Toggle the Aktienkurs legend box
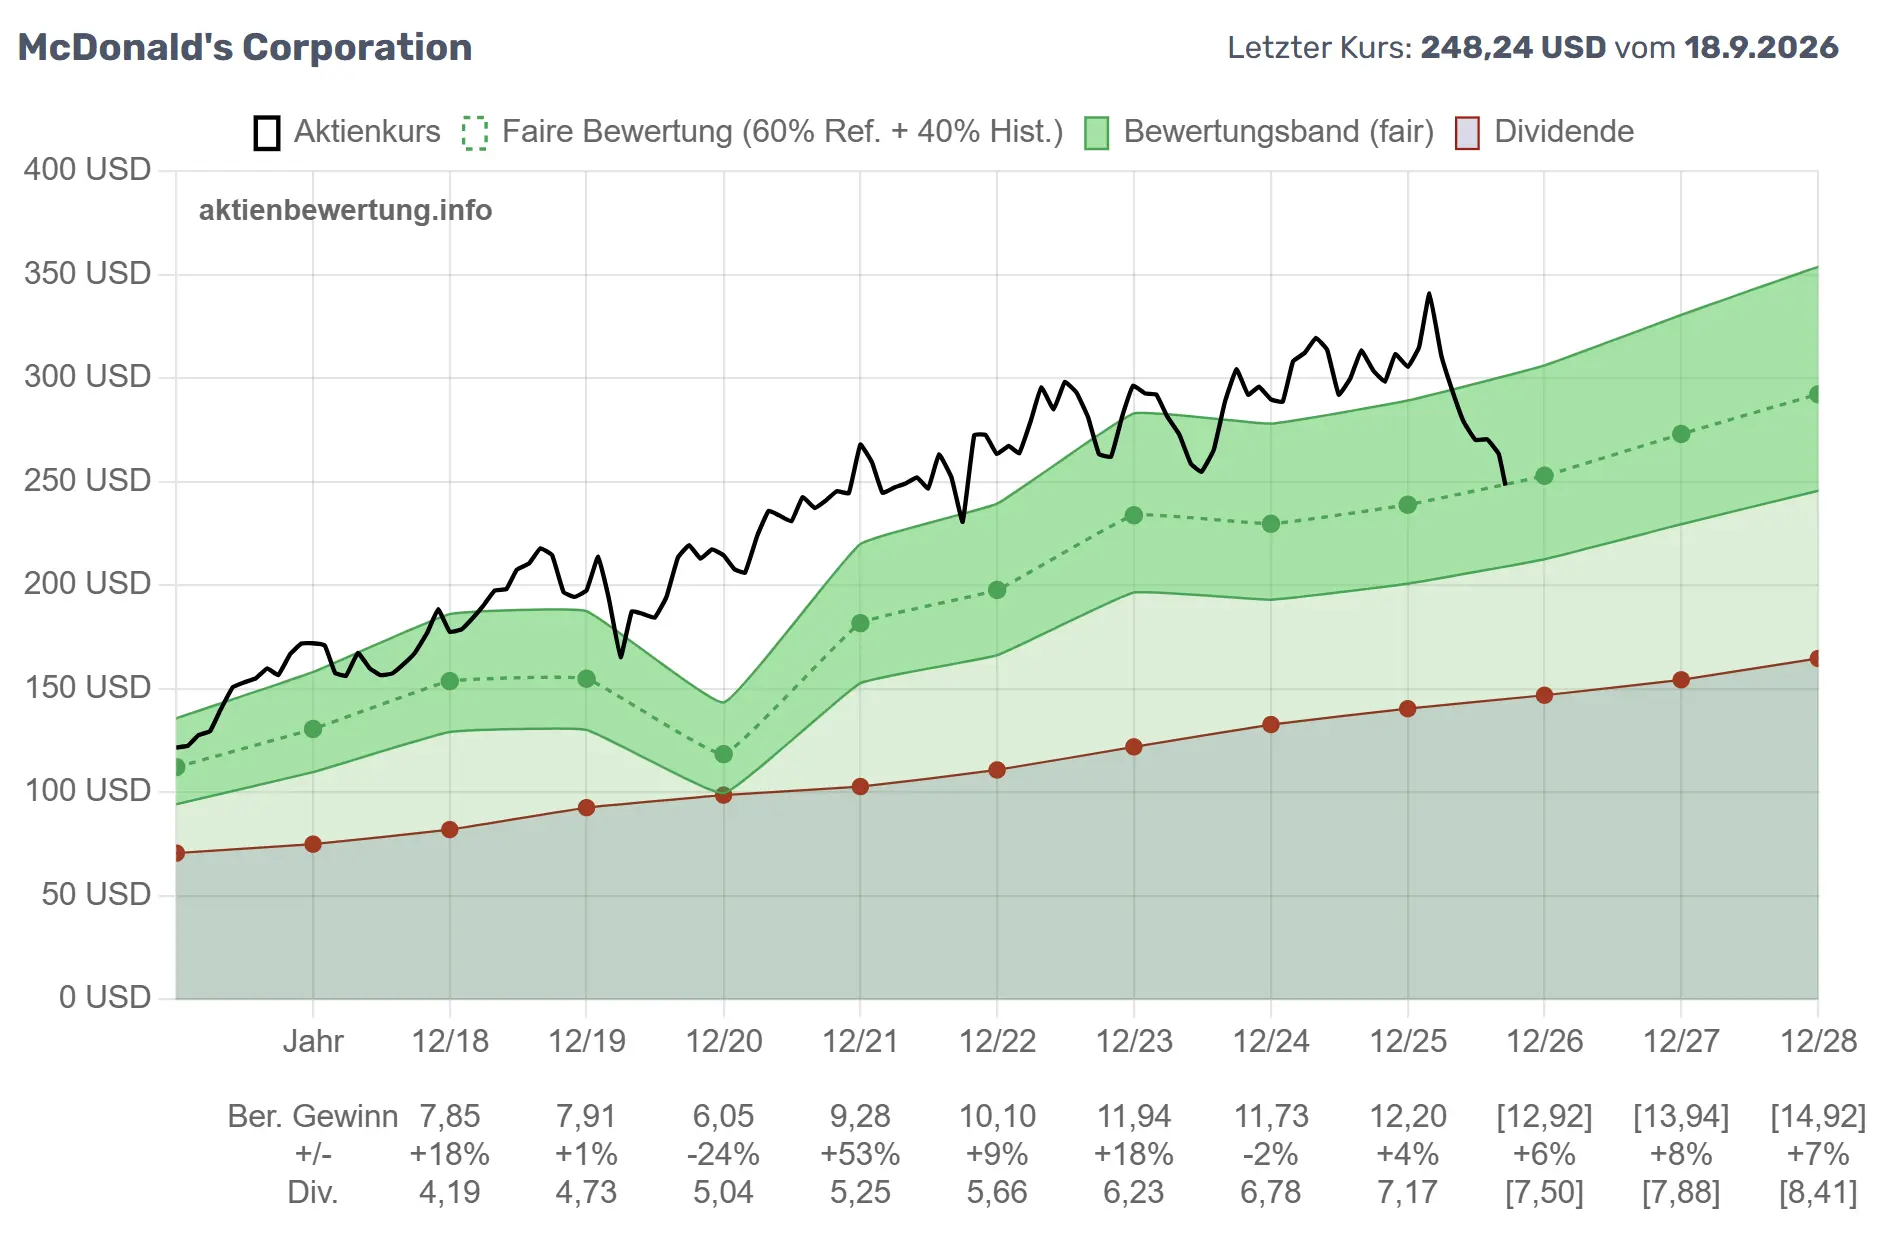The width and height of the screenshot is (1884, 1234). pos(267,133)
